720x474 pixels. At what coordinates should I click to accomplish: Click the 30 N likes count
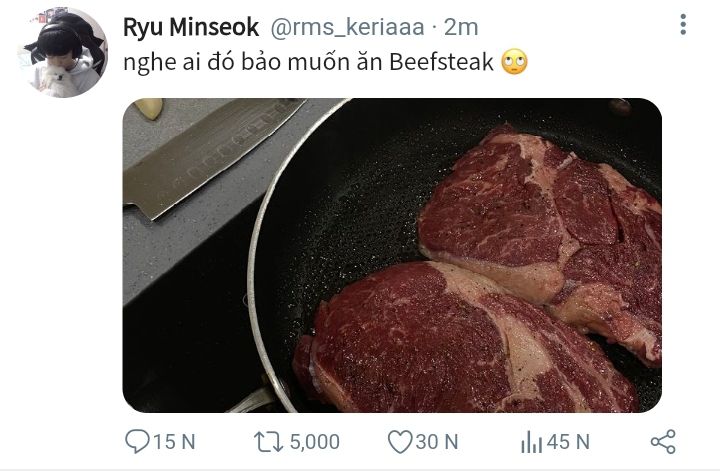(437, 441)
